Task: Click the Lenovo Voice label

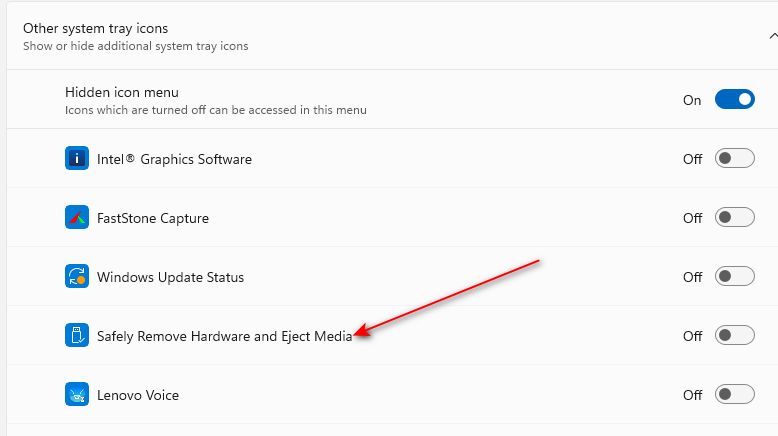Action: tap(138, 395)
